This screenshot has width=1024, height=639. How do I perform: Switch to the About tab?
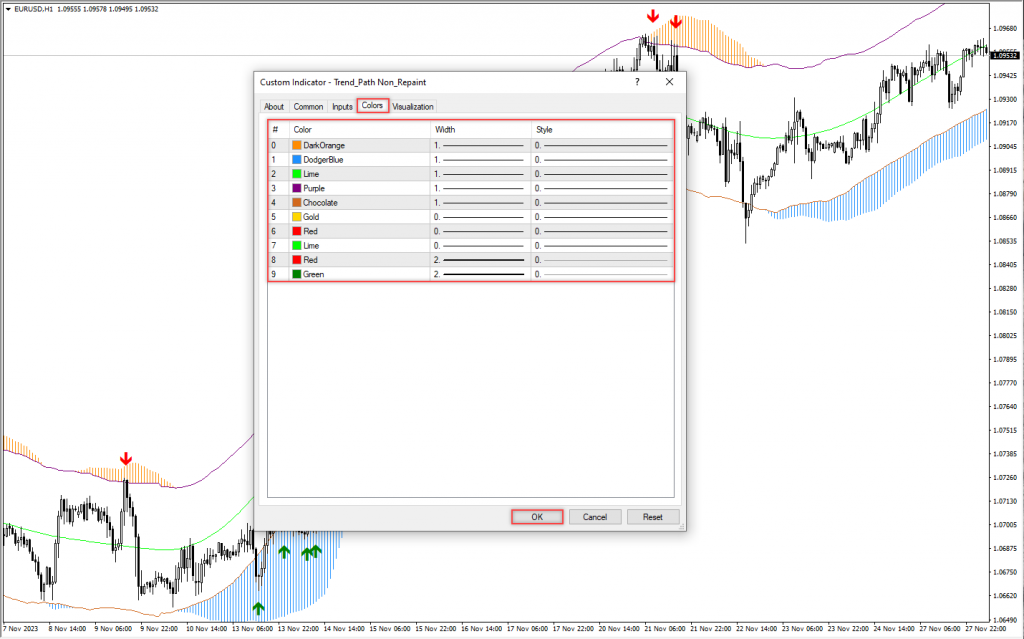273,106
